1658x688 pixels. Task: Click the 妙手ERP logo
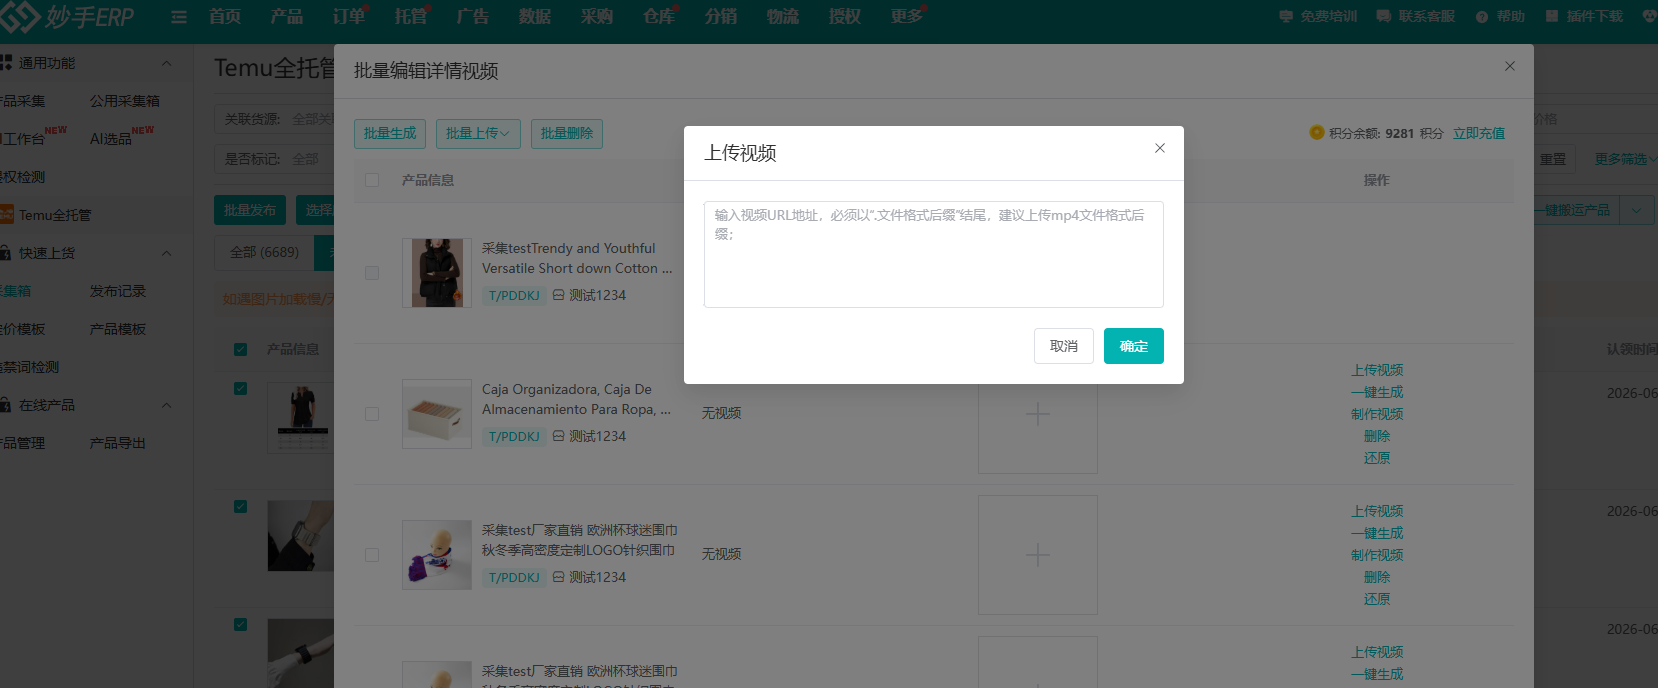coord(68,16)
